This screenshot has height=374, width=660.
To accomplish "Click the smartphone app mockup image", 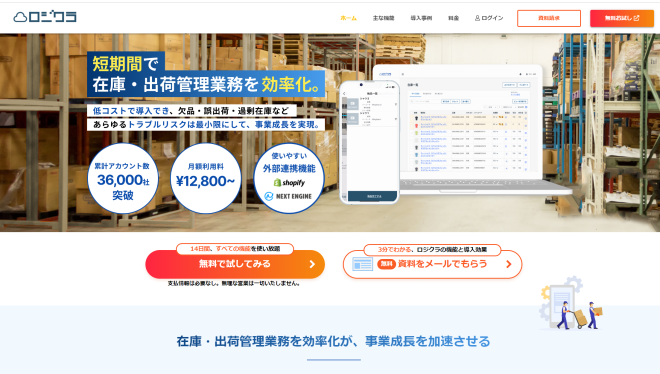I will (369, 142).
